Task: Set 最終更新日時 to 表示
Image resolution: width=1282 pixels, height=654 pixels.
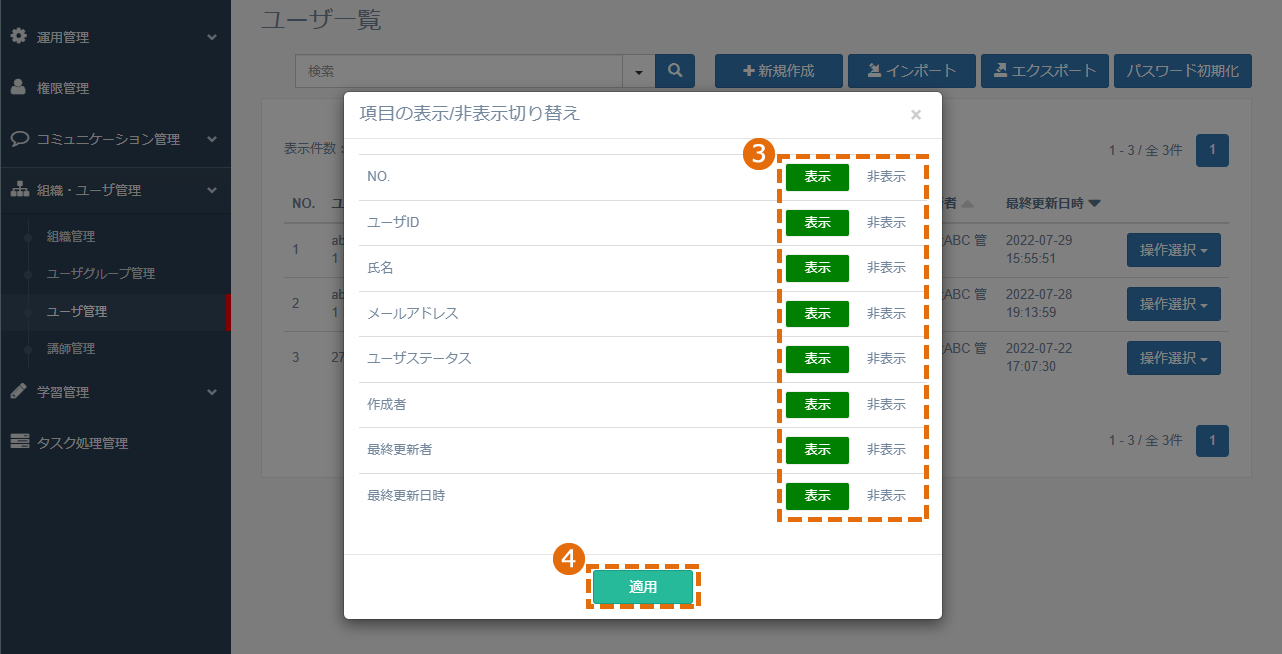Action: point(817,496)
